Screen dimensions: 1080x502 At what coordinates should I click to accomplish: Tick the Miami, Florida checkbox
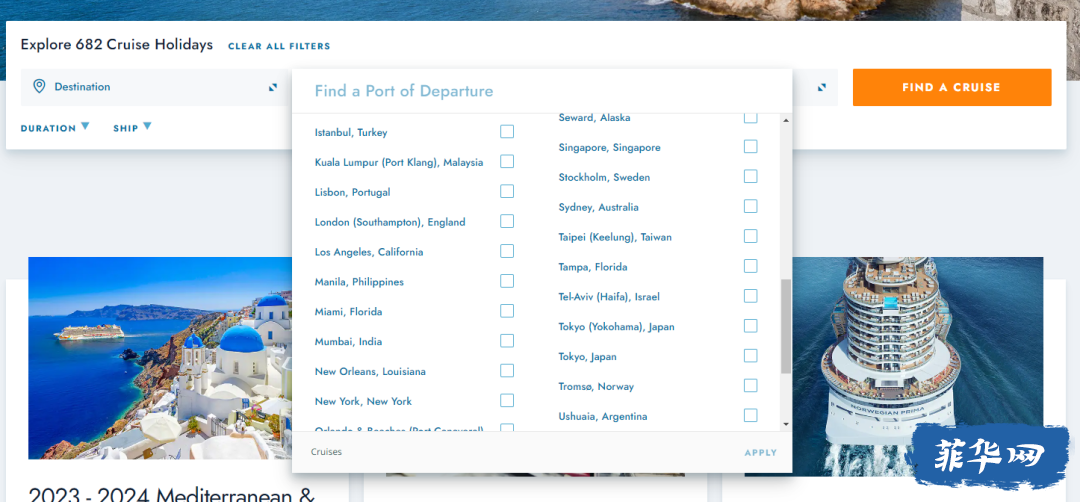coord(507,311)
